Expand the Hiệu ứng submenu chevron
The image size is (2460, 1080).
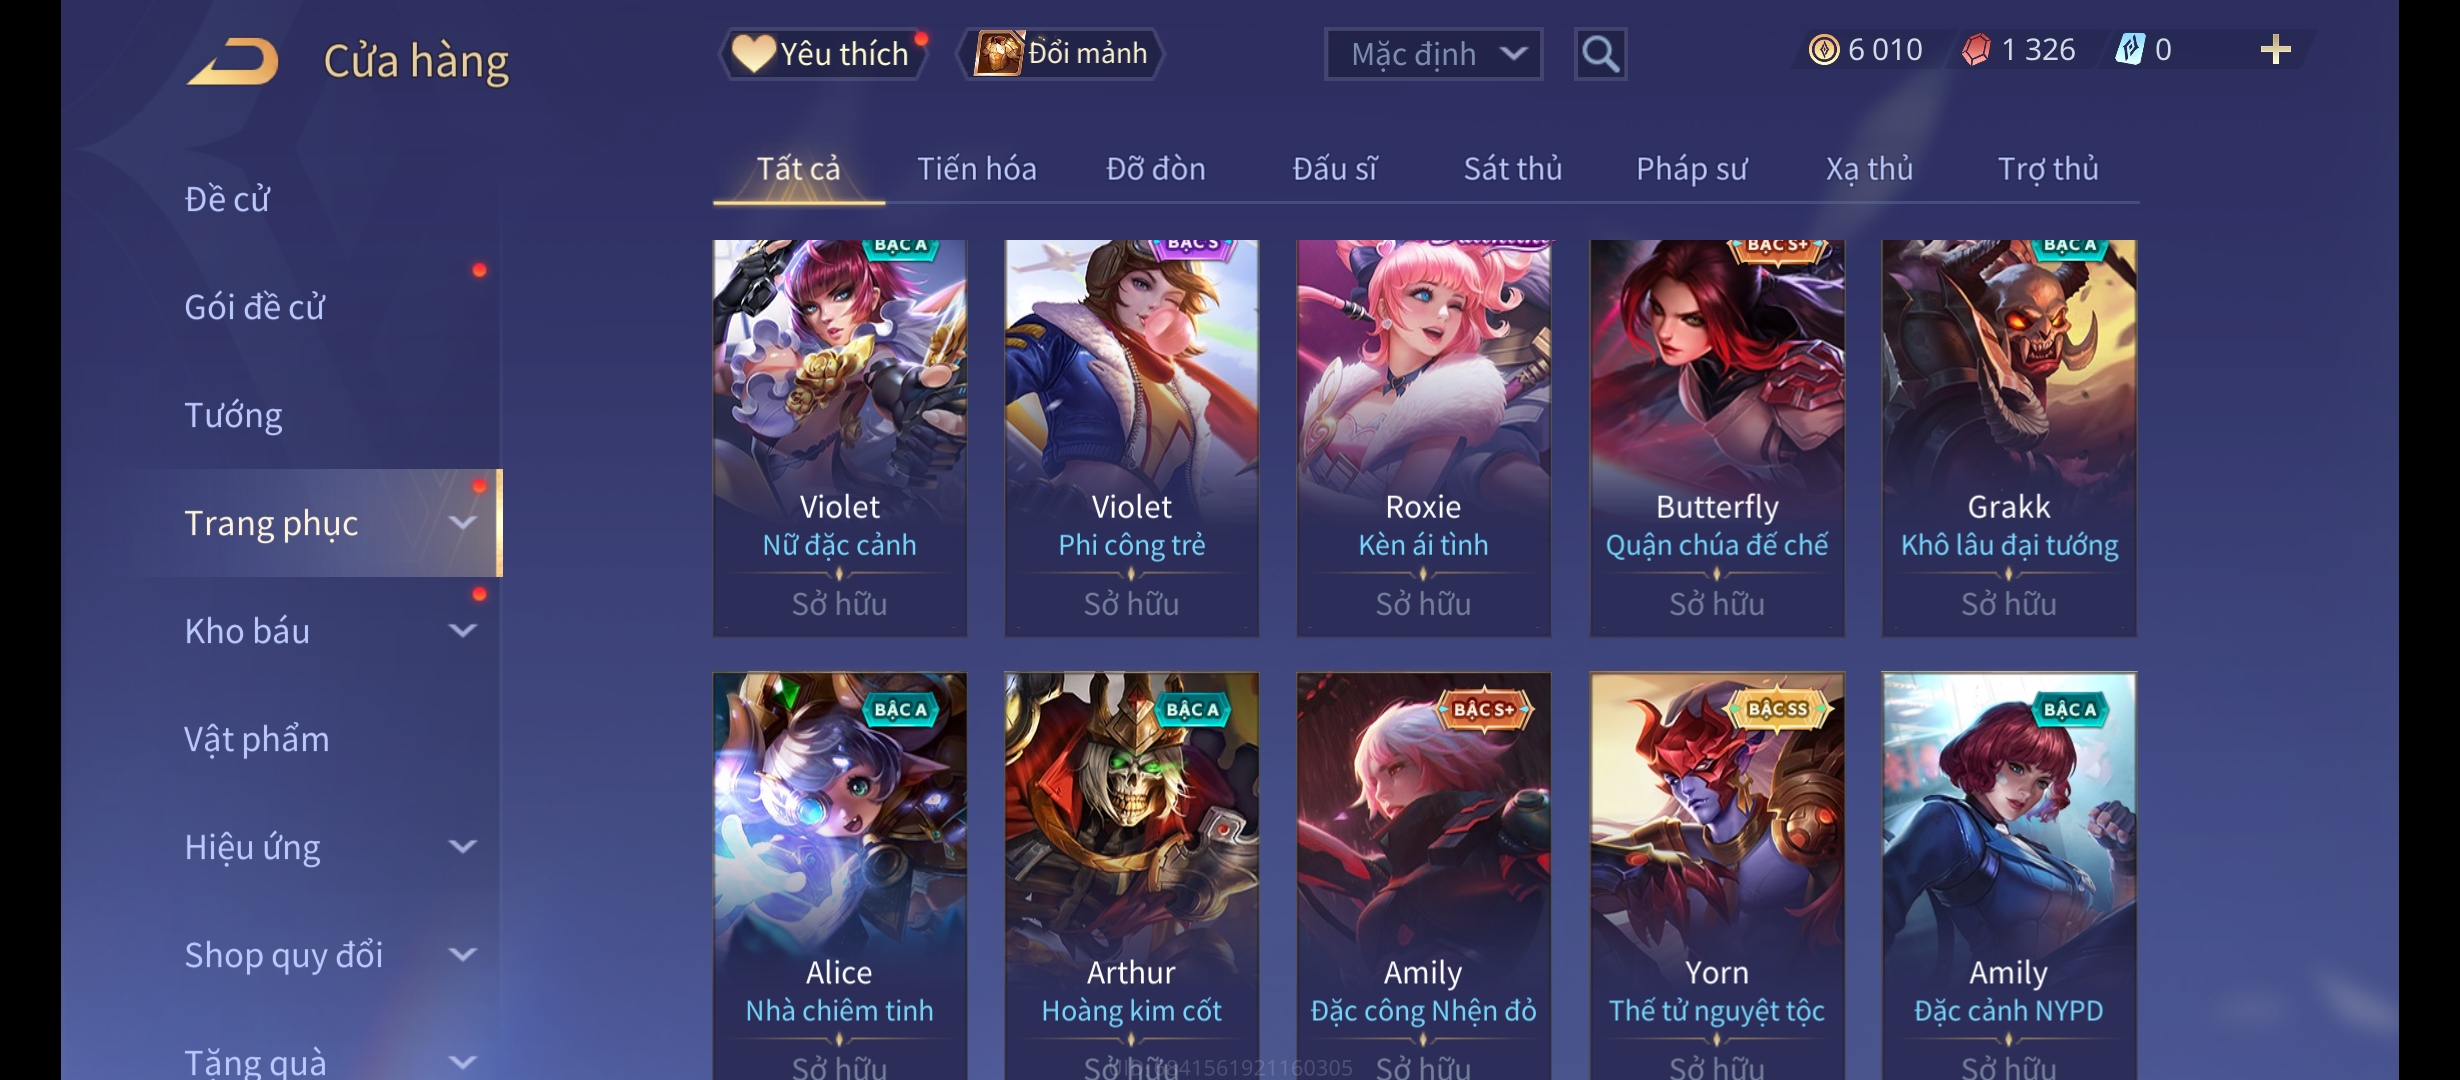click(x=462, y=847)
